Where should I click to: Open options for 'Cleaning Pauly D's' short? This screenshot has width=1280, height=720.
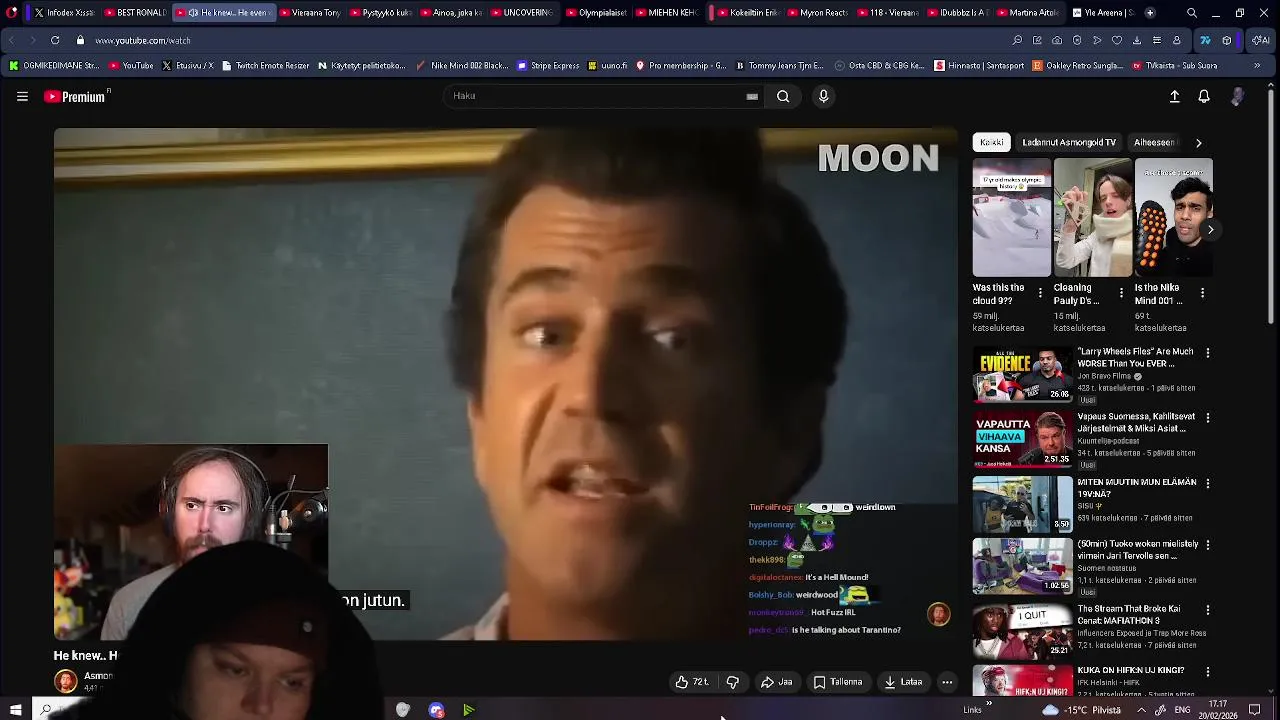click(1121, 293)
